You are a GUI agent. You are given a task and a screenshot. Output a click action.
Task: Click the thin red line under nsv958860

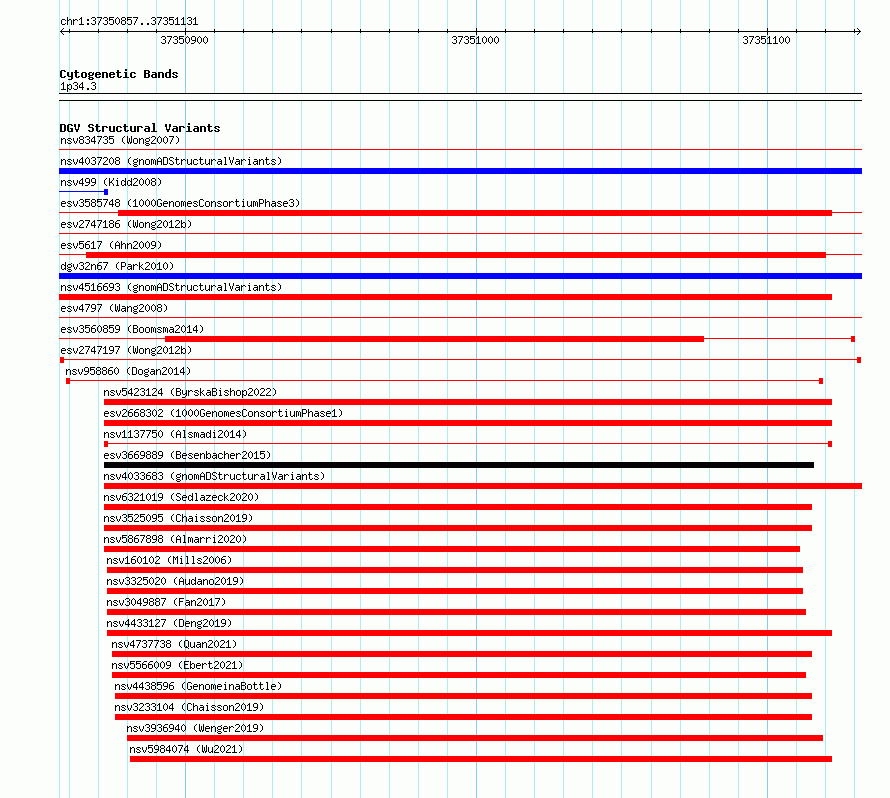pos(444,381)
